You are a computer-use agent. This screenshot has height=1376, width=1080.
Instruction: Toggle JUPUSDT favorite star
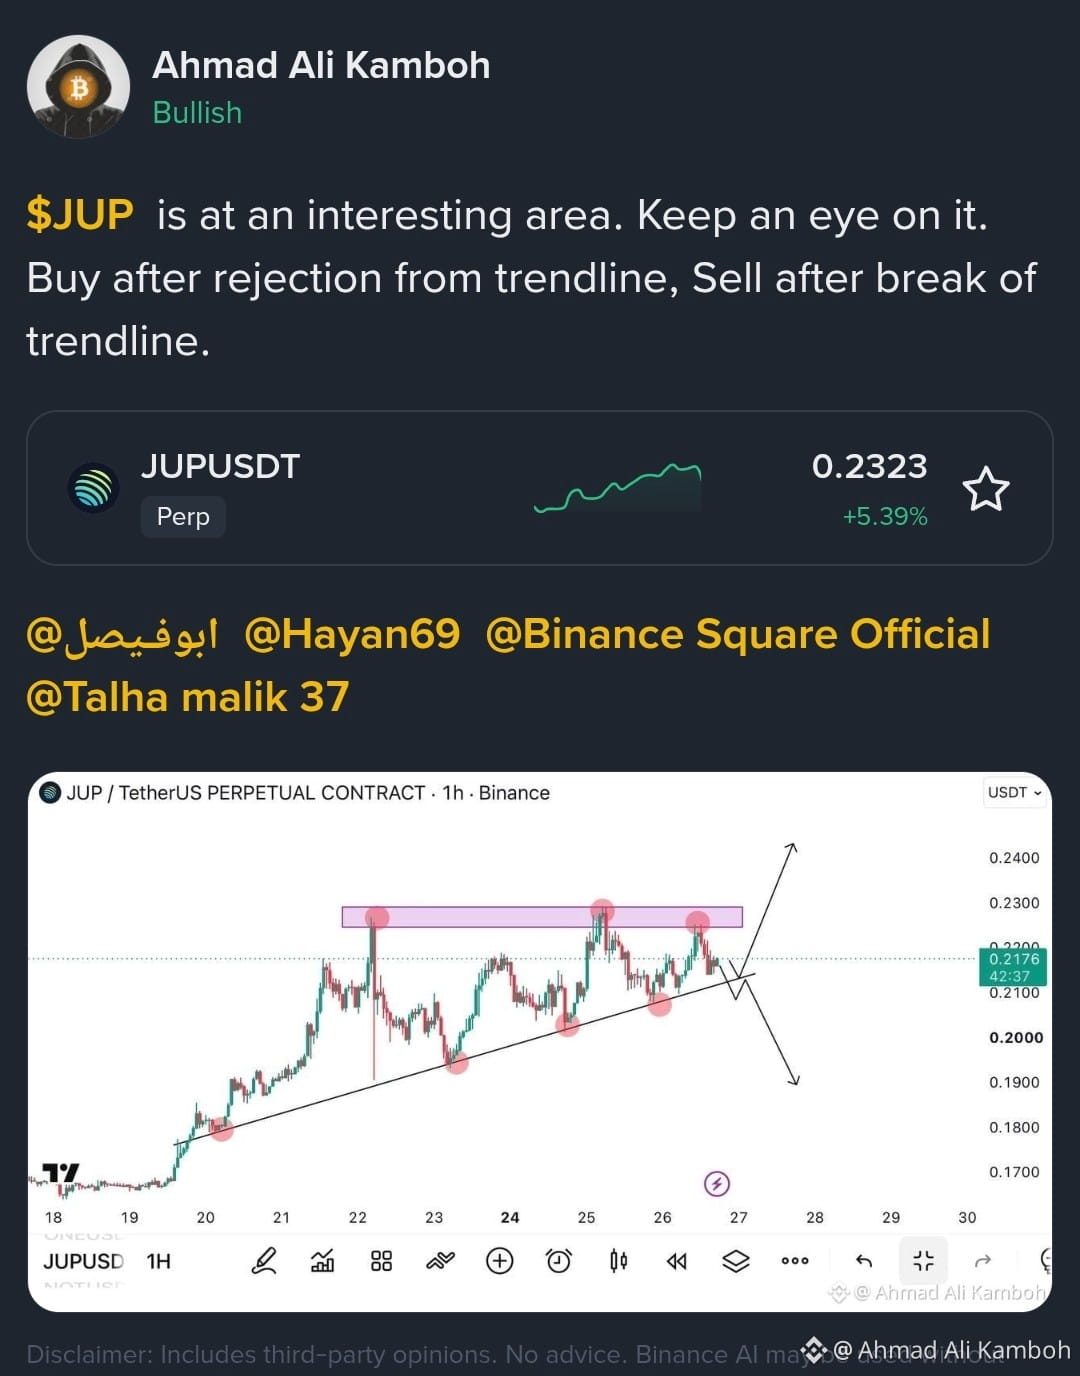pyautogui.click(x=986, y=489)
